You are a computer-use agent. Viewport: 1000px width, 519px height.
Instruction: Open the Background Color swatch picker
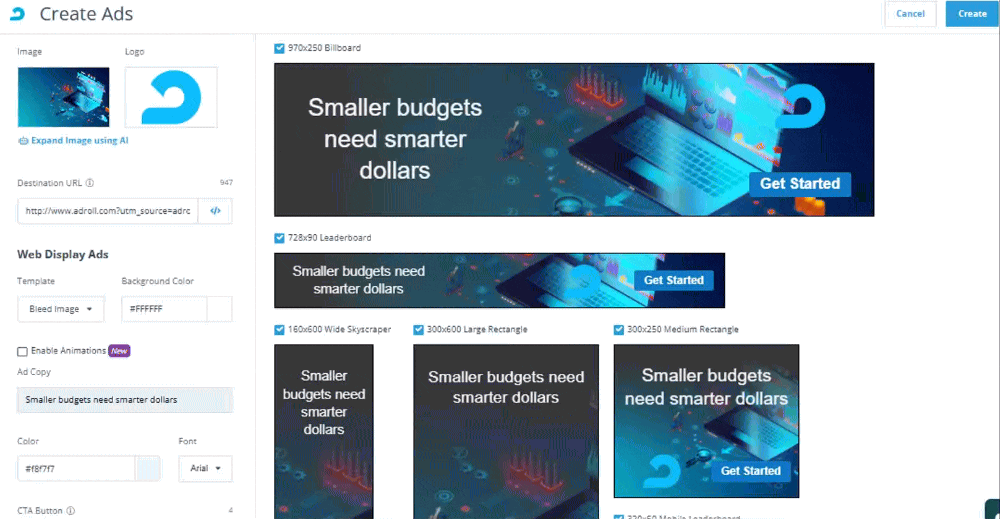click(x=219, y=309)
